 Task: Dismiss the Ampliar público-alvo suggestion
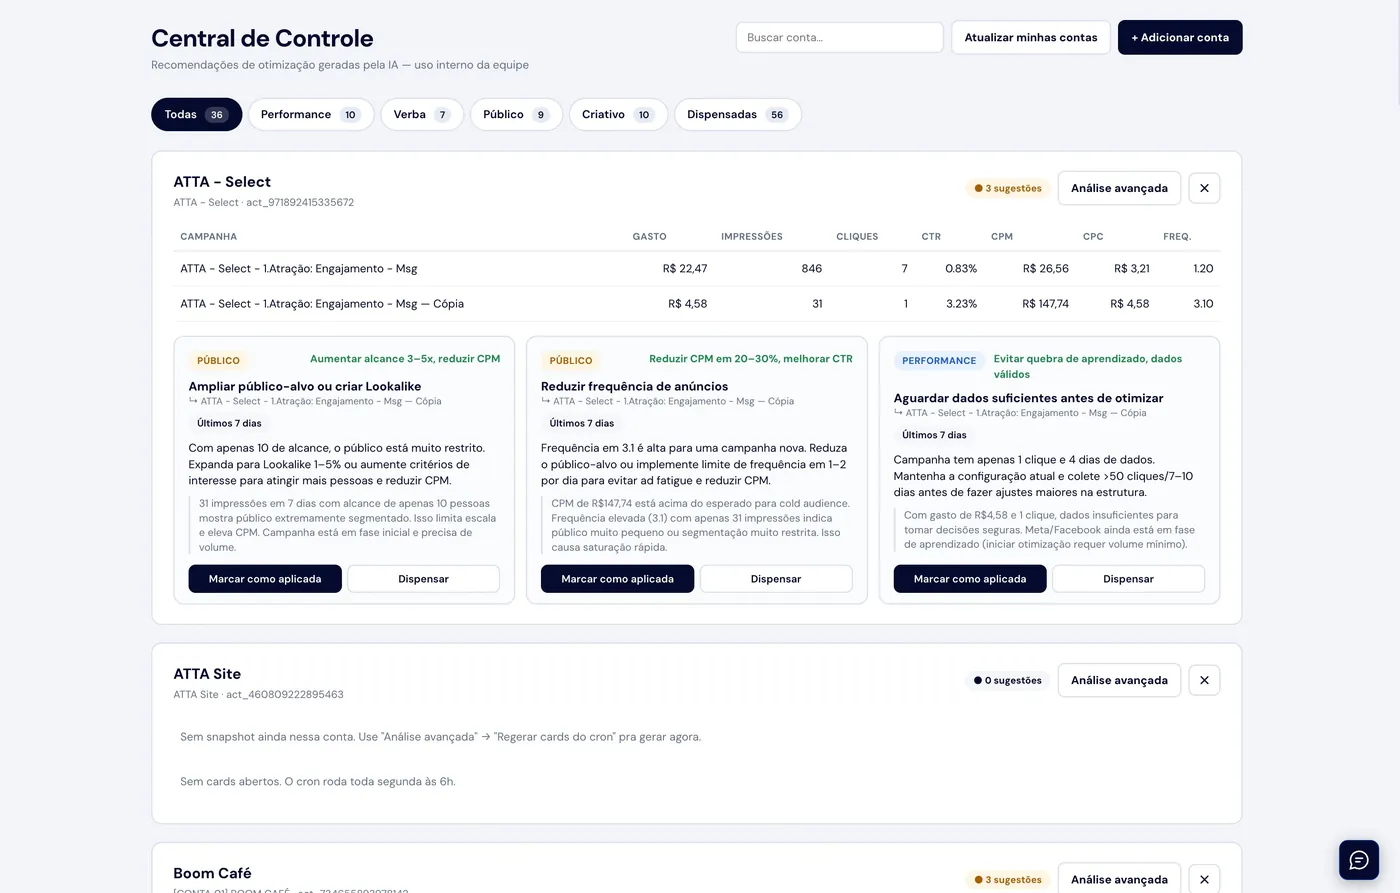point(423,579)
